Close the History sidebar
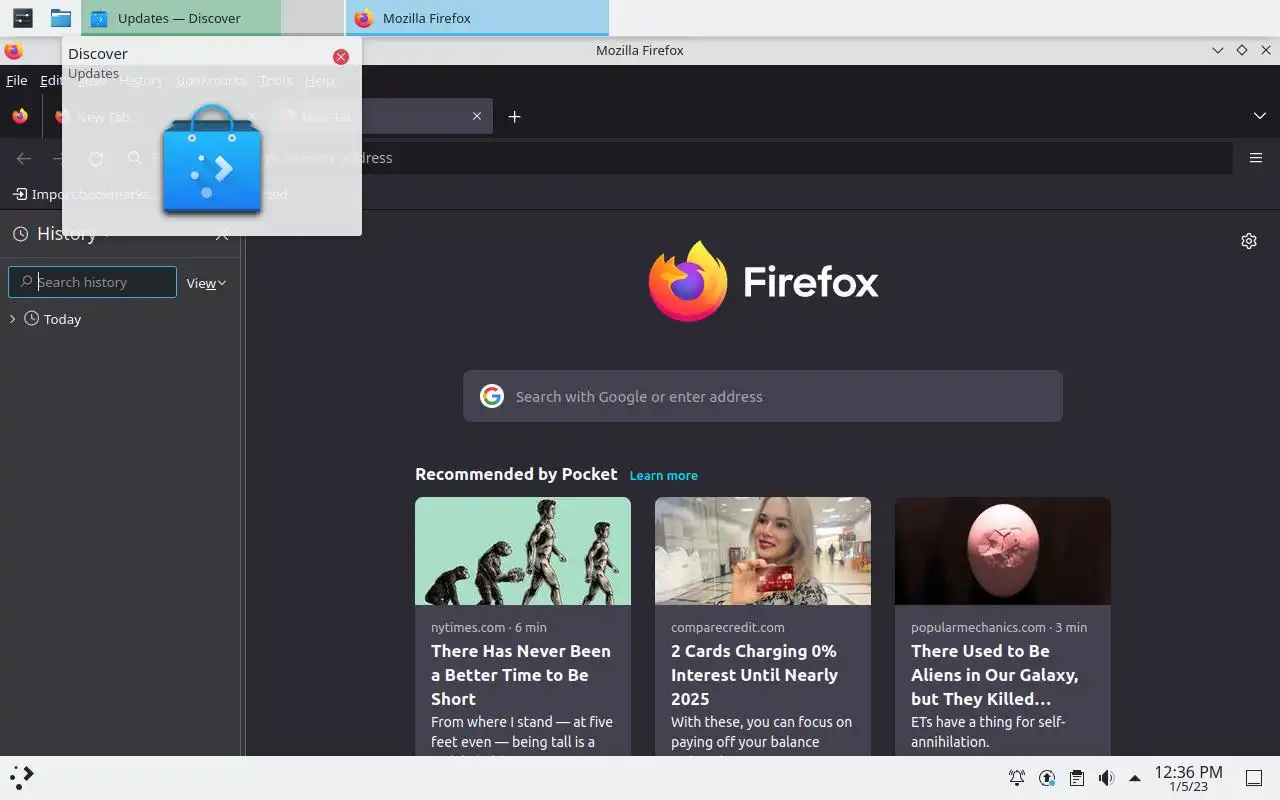 click(x=222, y=234)
